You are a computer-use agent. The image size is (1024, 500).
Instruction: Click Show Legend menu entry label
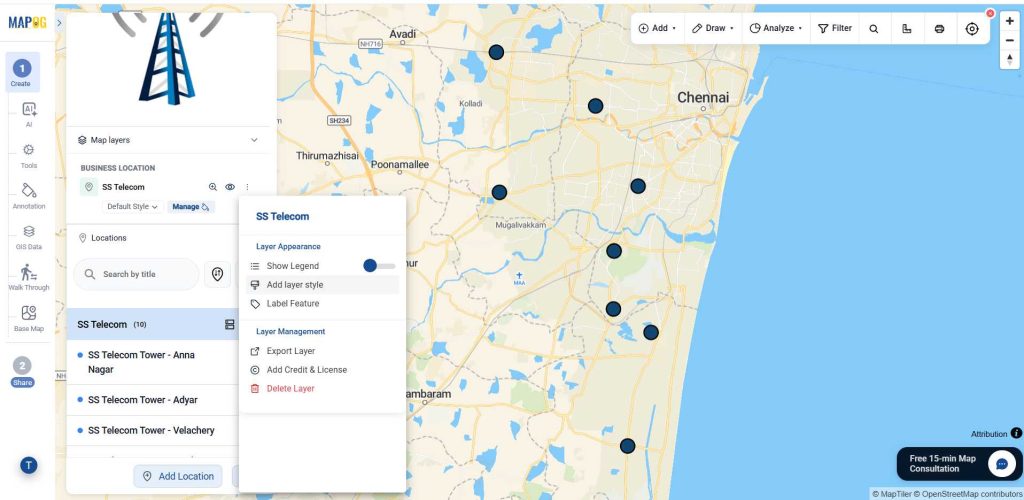(293, 266)
